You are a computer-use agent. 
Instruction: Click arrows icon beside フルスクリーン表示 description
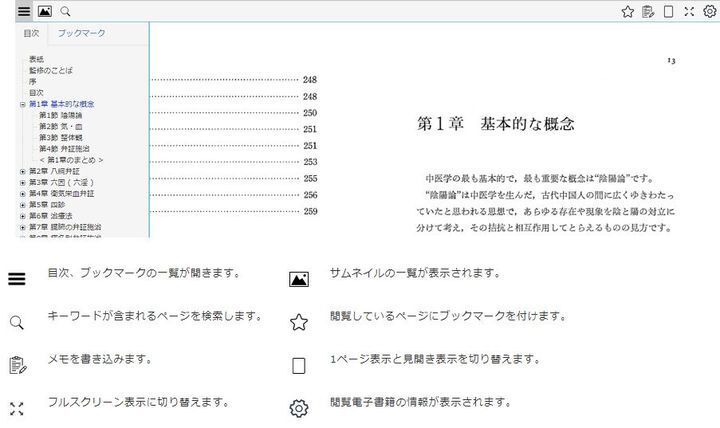[17, 409]
